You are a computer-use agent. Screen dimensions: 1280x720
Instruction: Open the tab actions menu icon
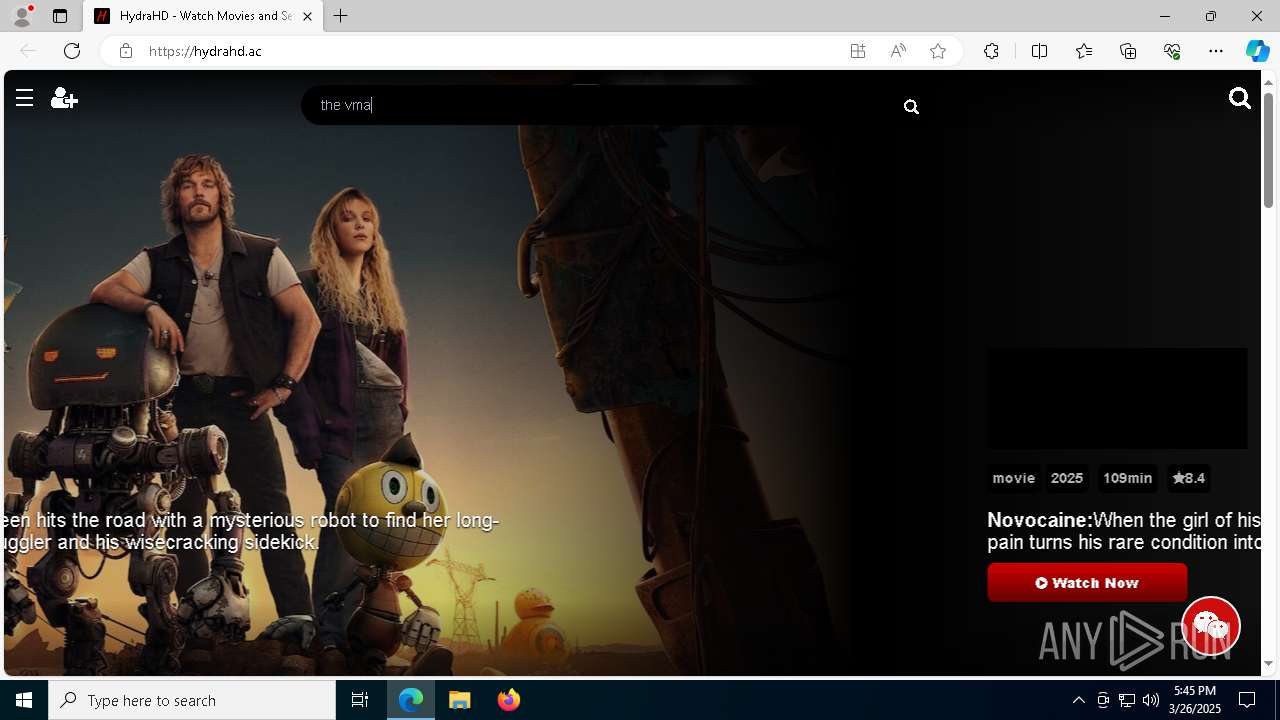coord(60,16)
